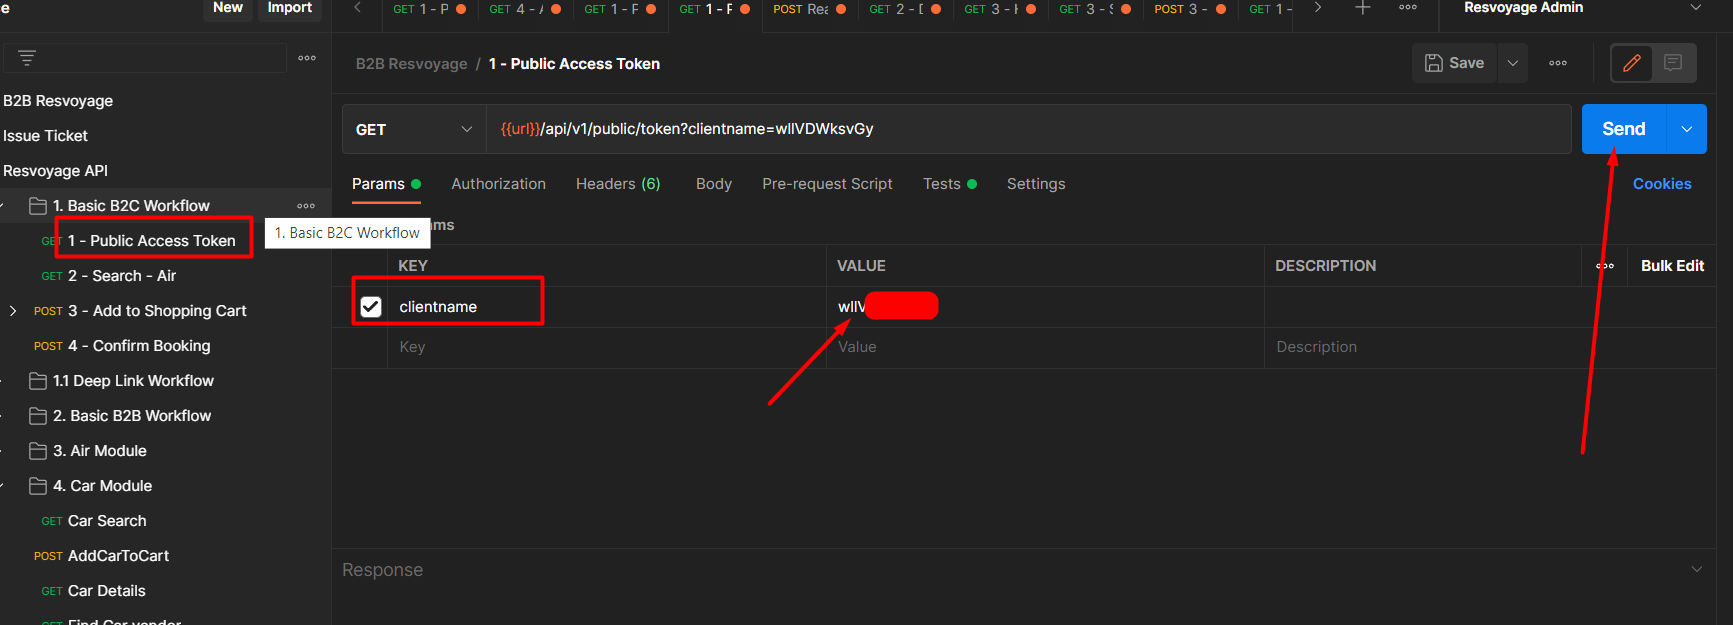Viewport: 1733px width, 625px height.
Task: Expand the Response panel chevron
Action: coord(1696,569)
